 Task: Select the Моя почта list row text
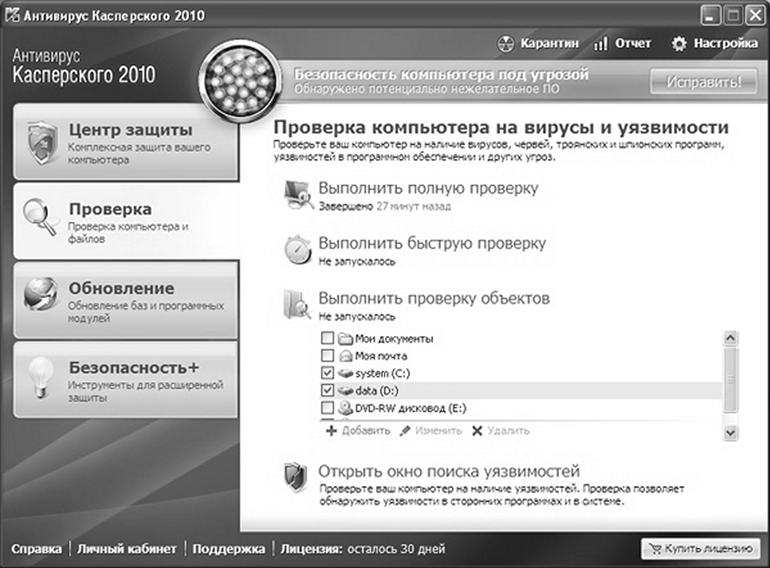pos(381,356)
